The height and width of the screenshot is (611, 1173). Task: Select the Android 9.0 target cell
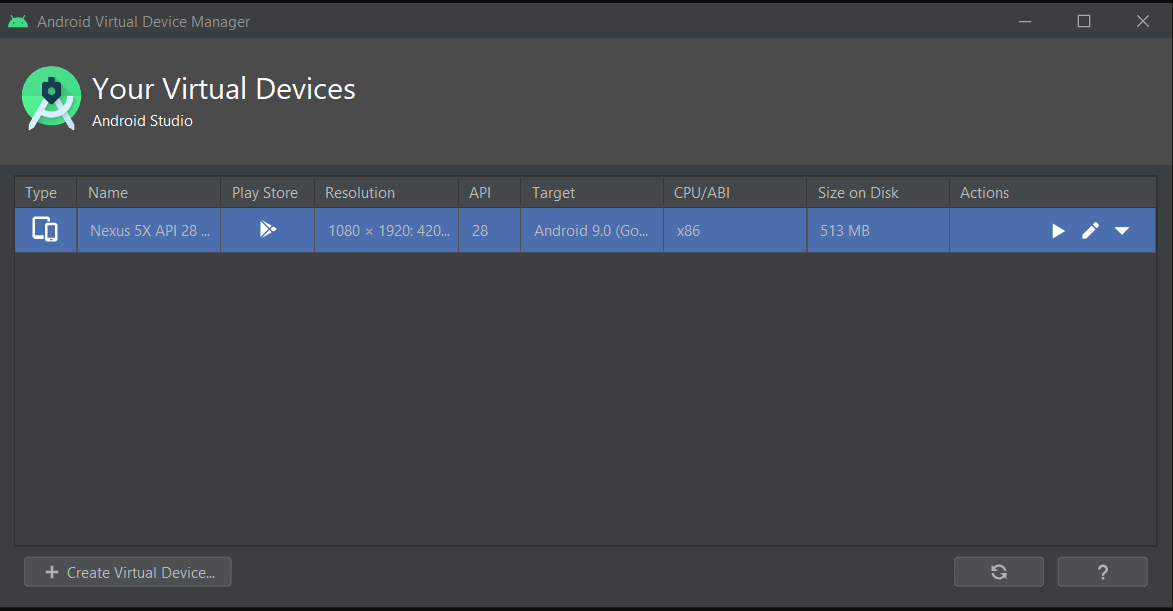click(x=592, y=230)
